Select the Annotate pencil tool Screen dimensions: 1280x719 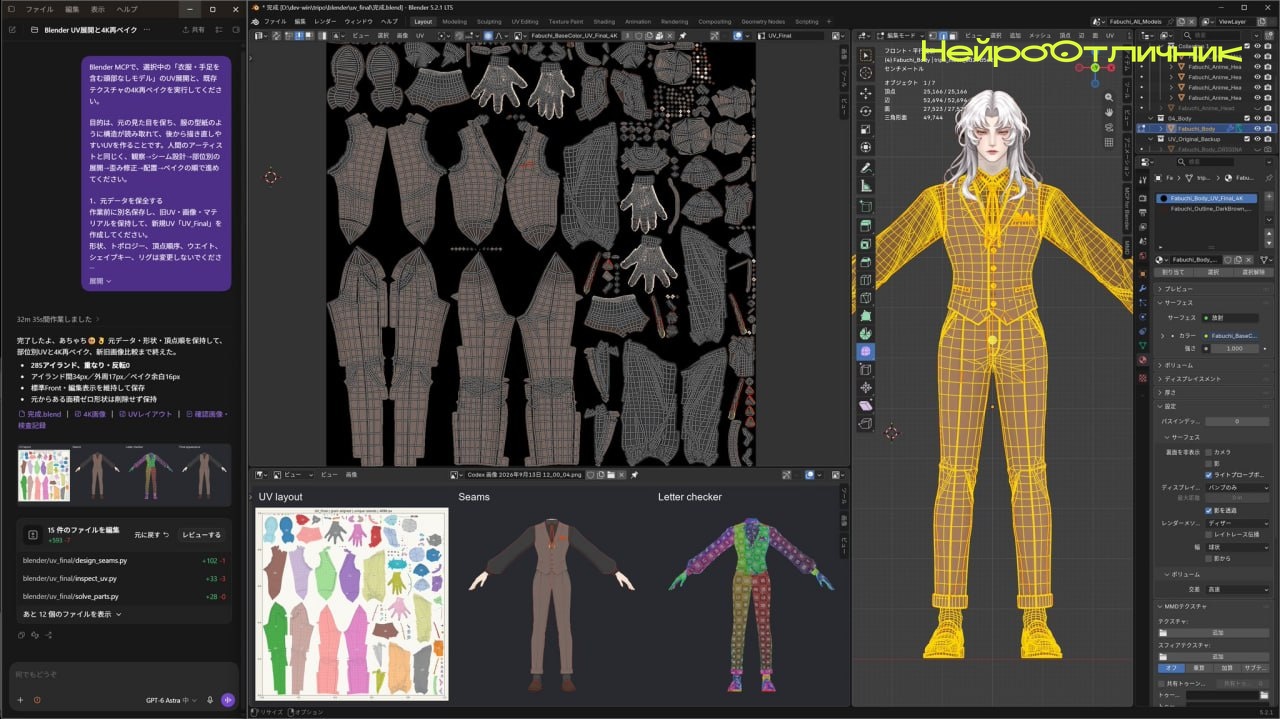click(x=866, y=168)
